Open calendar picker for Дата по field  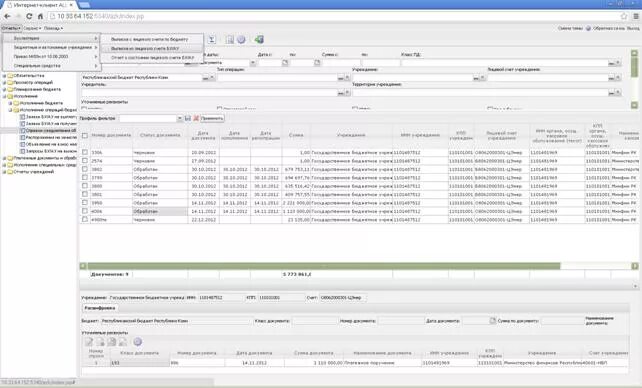coord(317,63)
